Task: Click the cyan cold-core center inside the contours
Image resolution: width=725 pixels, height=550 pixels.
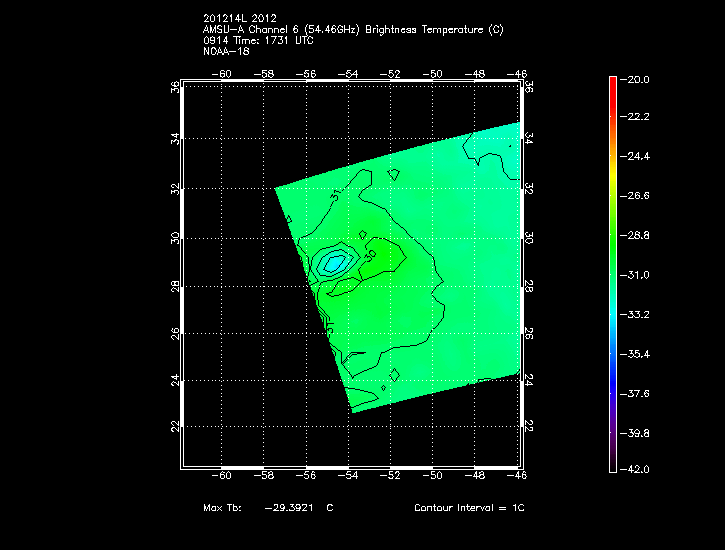Action: (333, 264)
